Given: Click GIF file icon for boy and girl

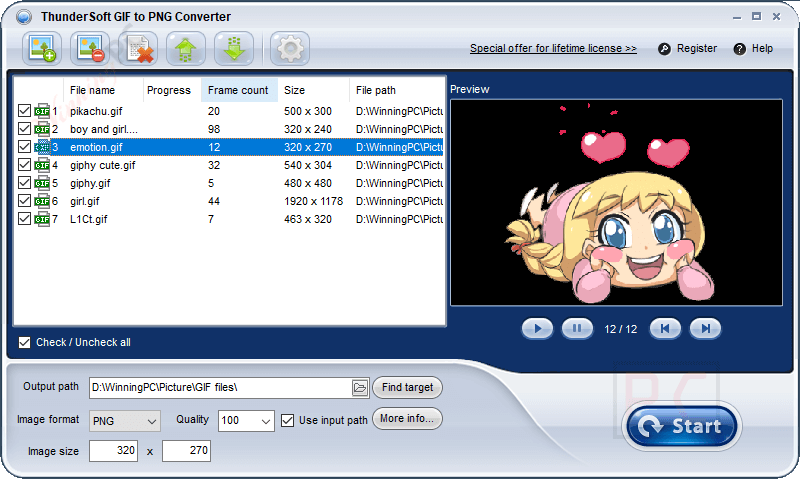Looking at the screenshot, I should (x=42, y=129).
